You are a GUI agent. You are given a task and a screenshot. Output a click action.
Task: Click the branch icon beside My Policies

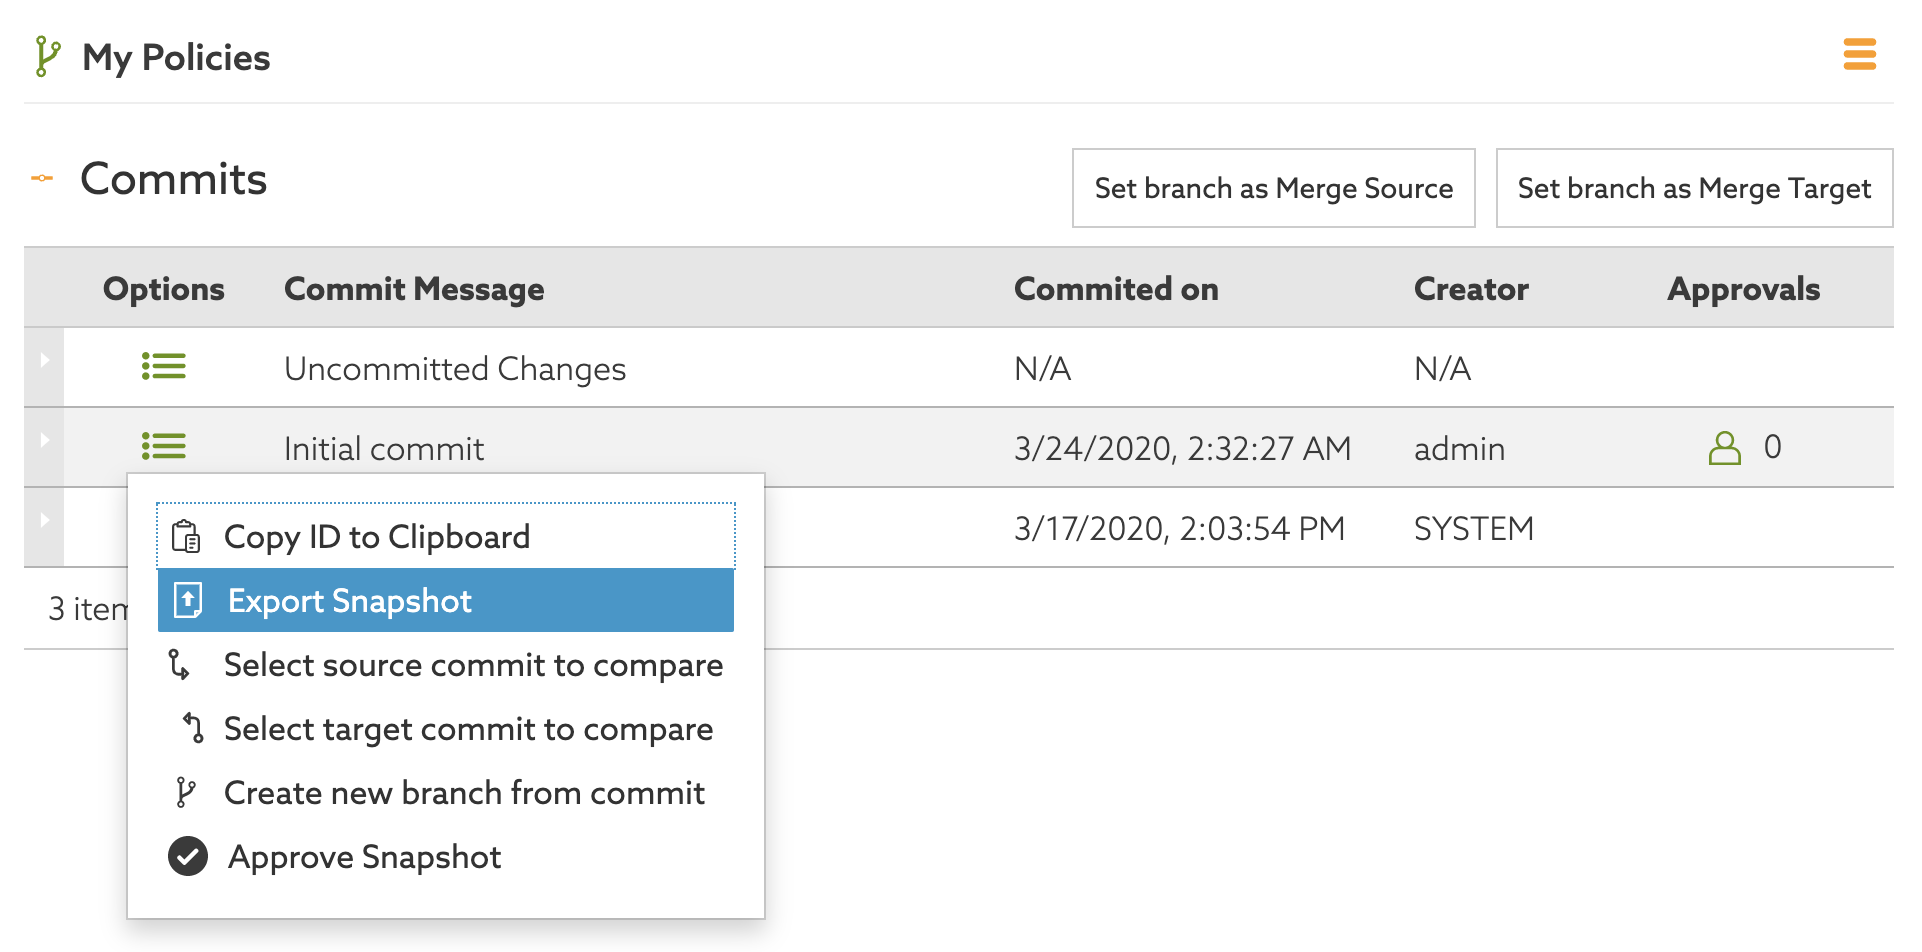tap(45, 57)
